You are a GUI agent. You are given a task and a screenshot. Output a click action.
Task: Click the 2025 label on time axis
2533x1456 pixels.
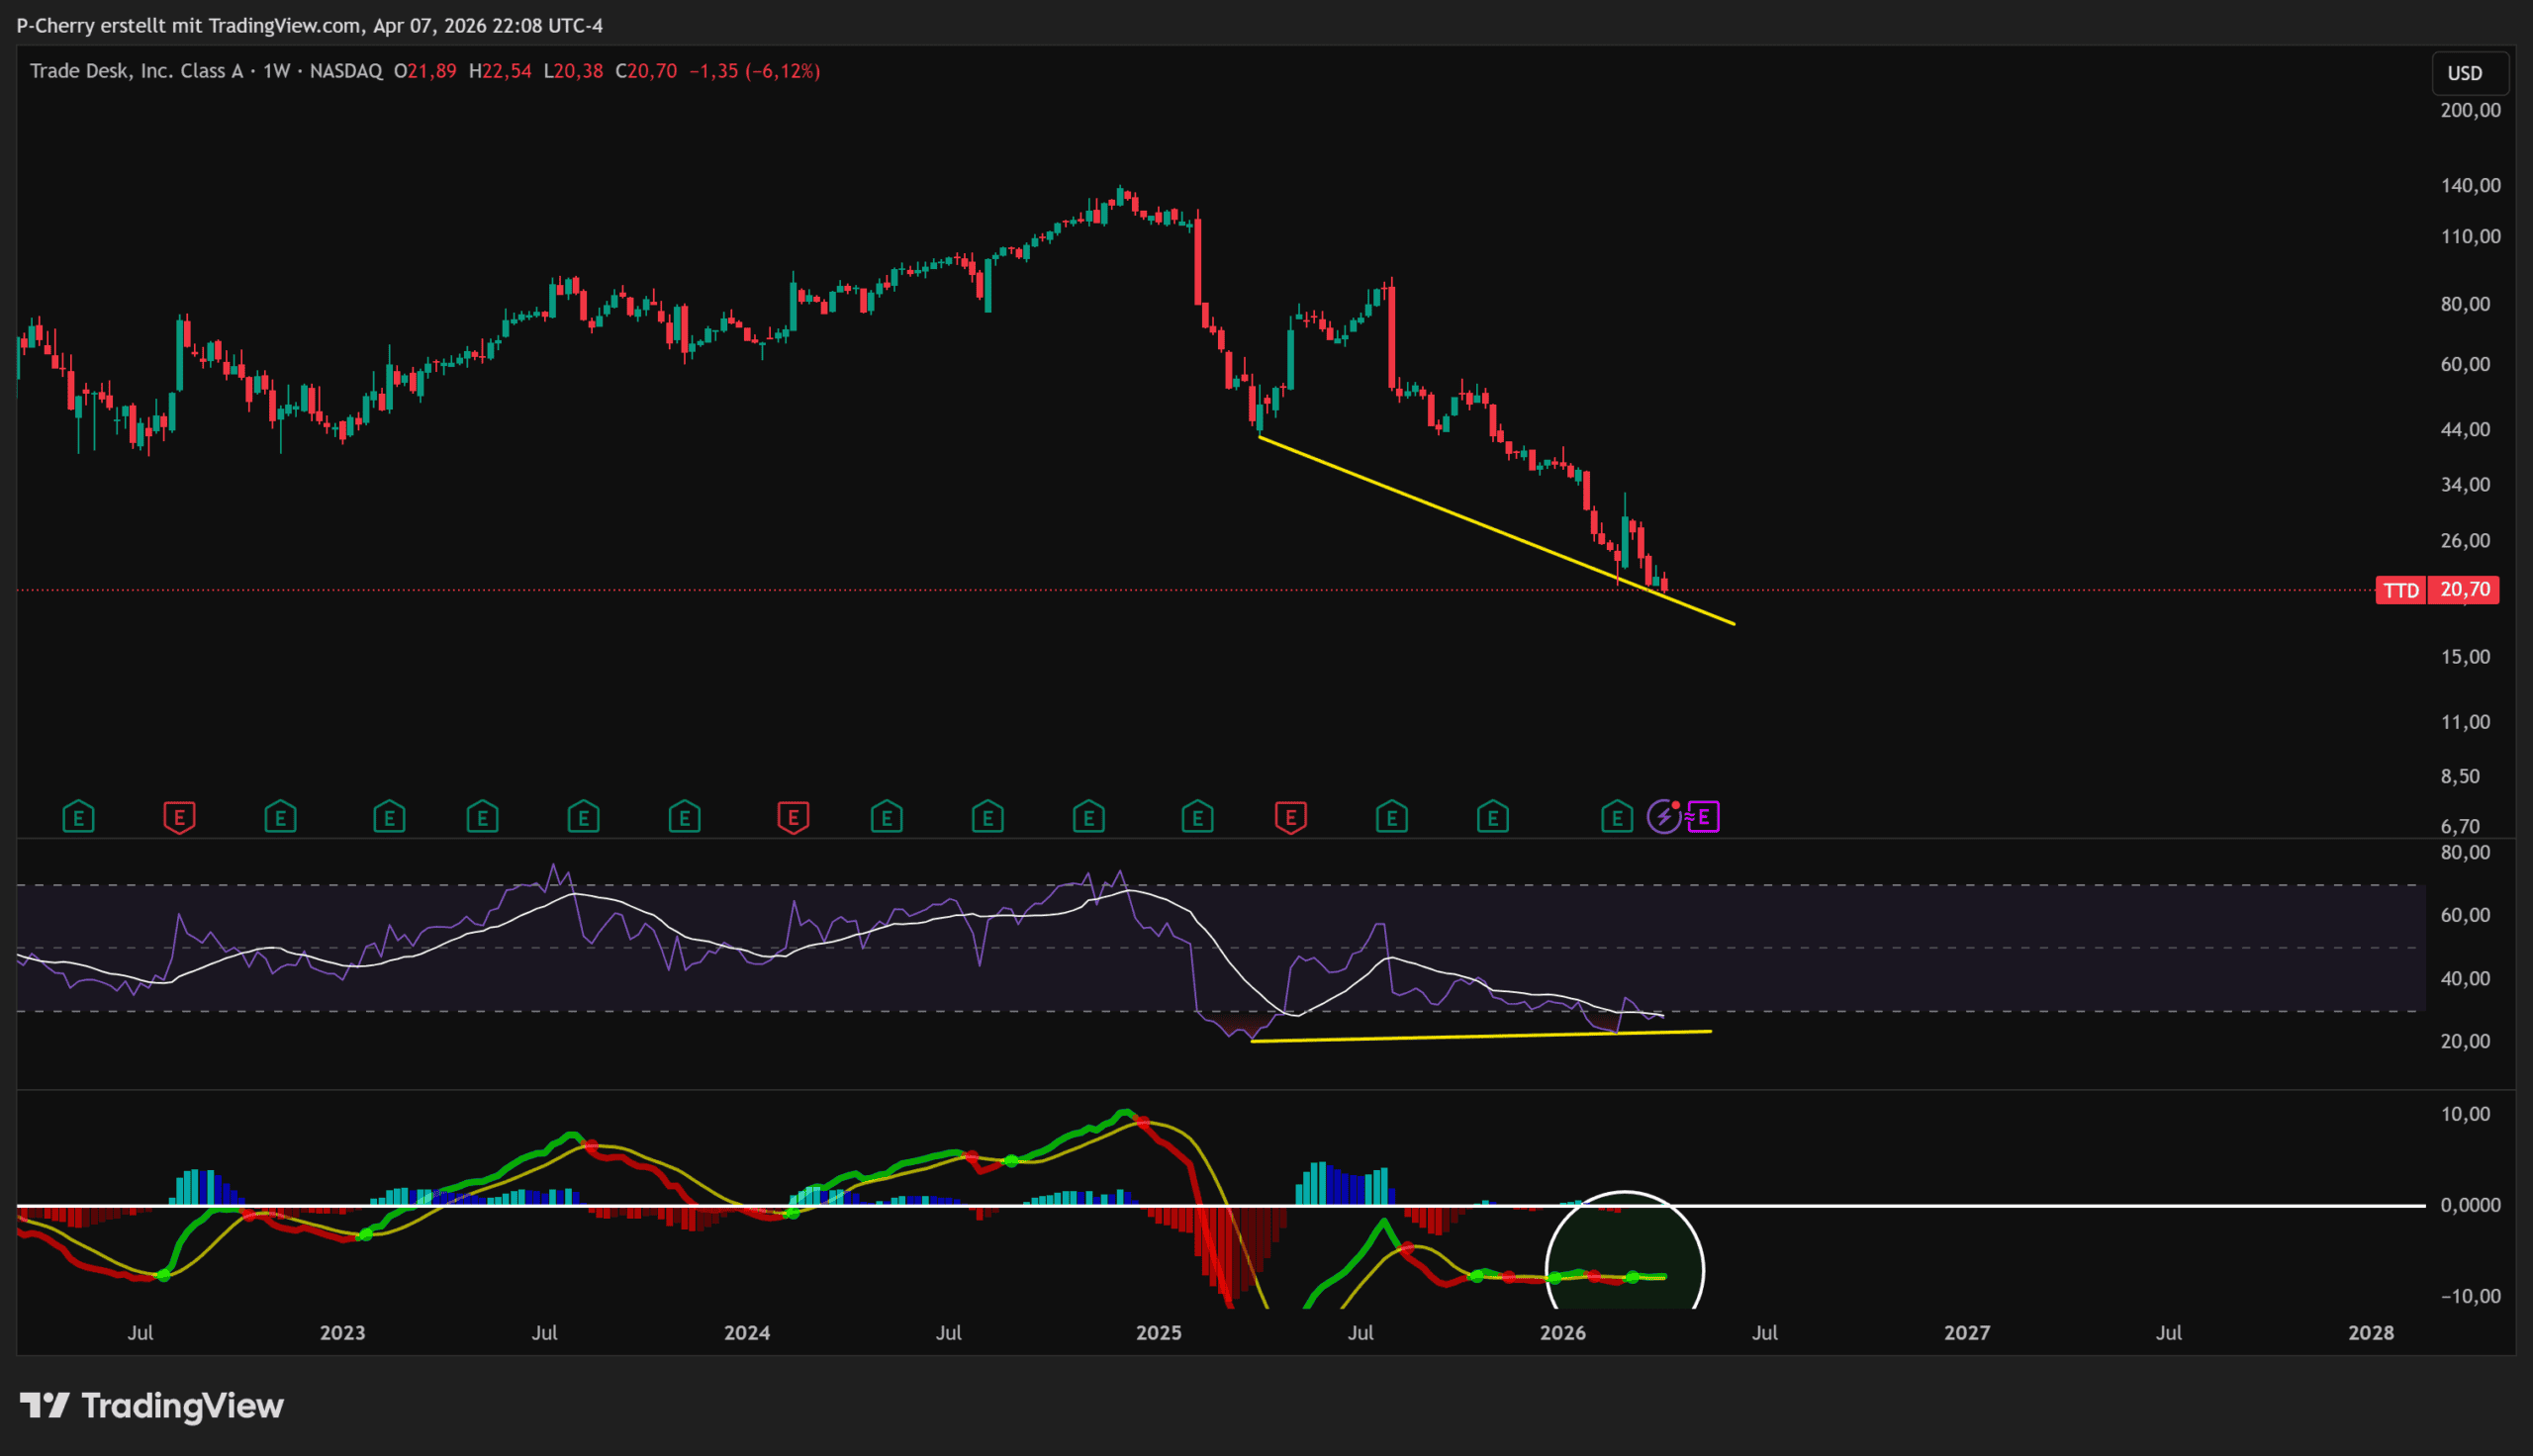point(1159,1332)
